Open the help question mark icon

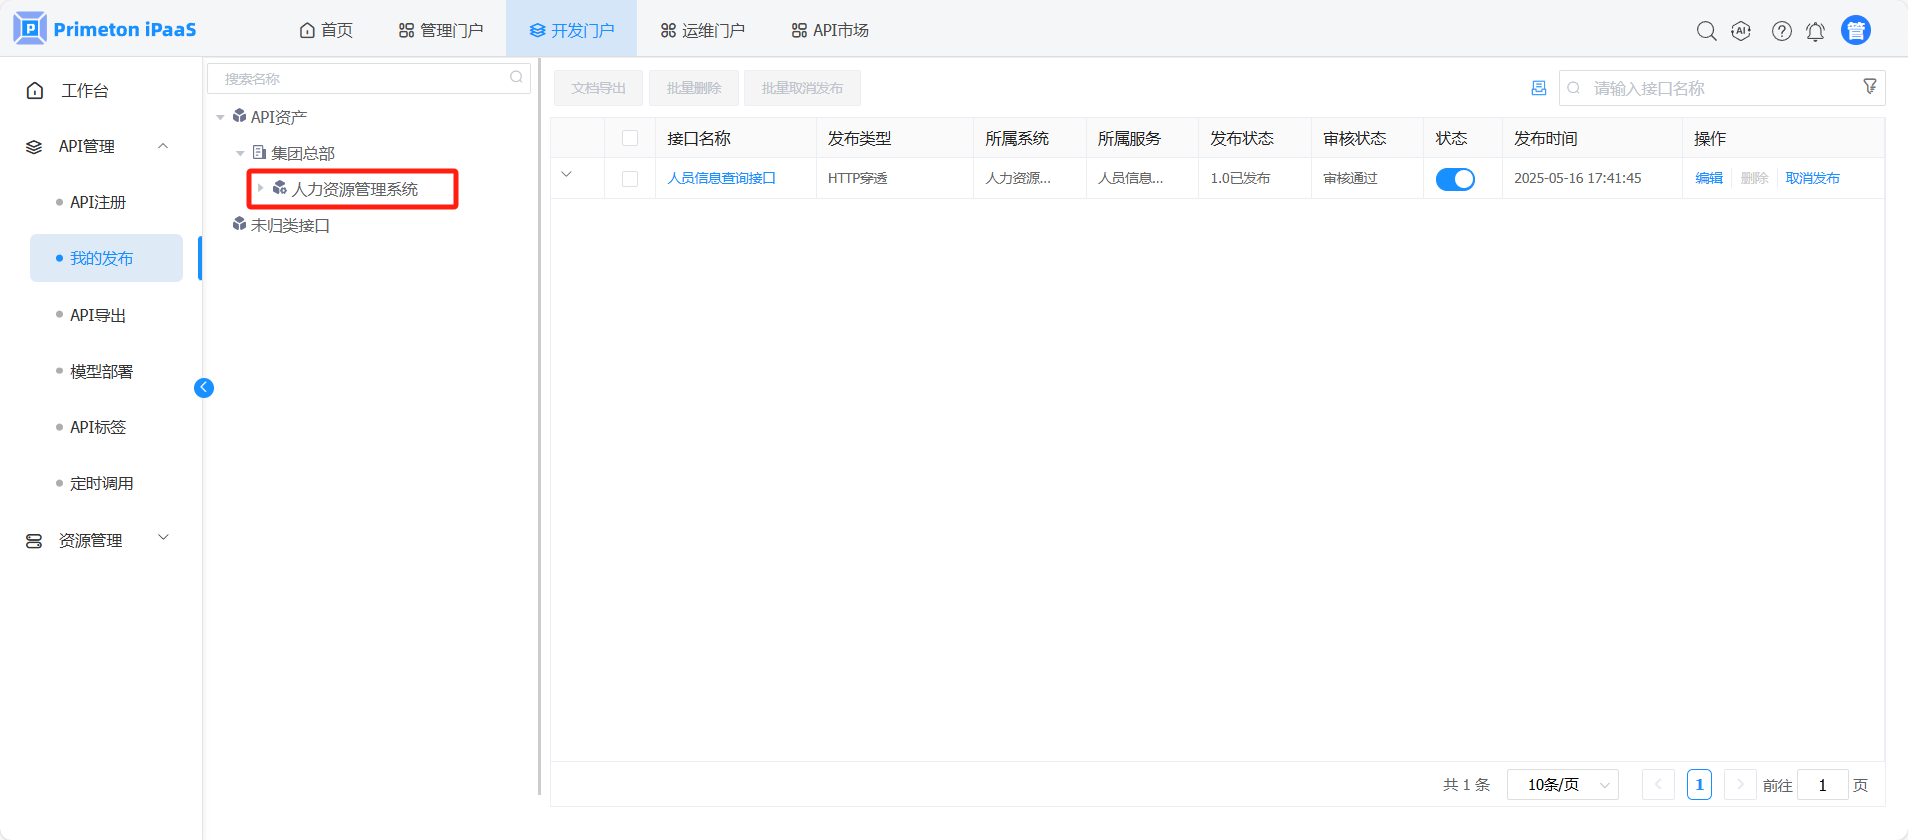1781,31
